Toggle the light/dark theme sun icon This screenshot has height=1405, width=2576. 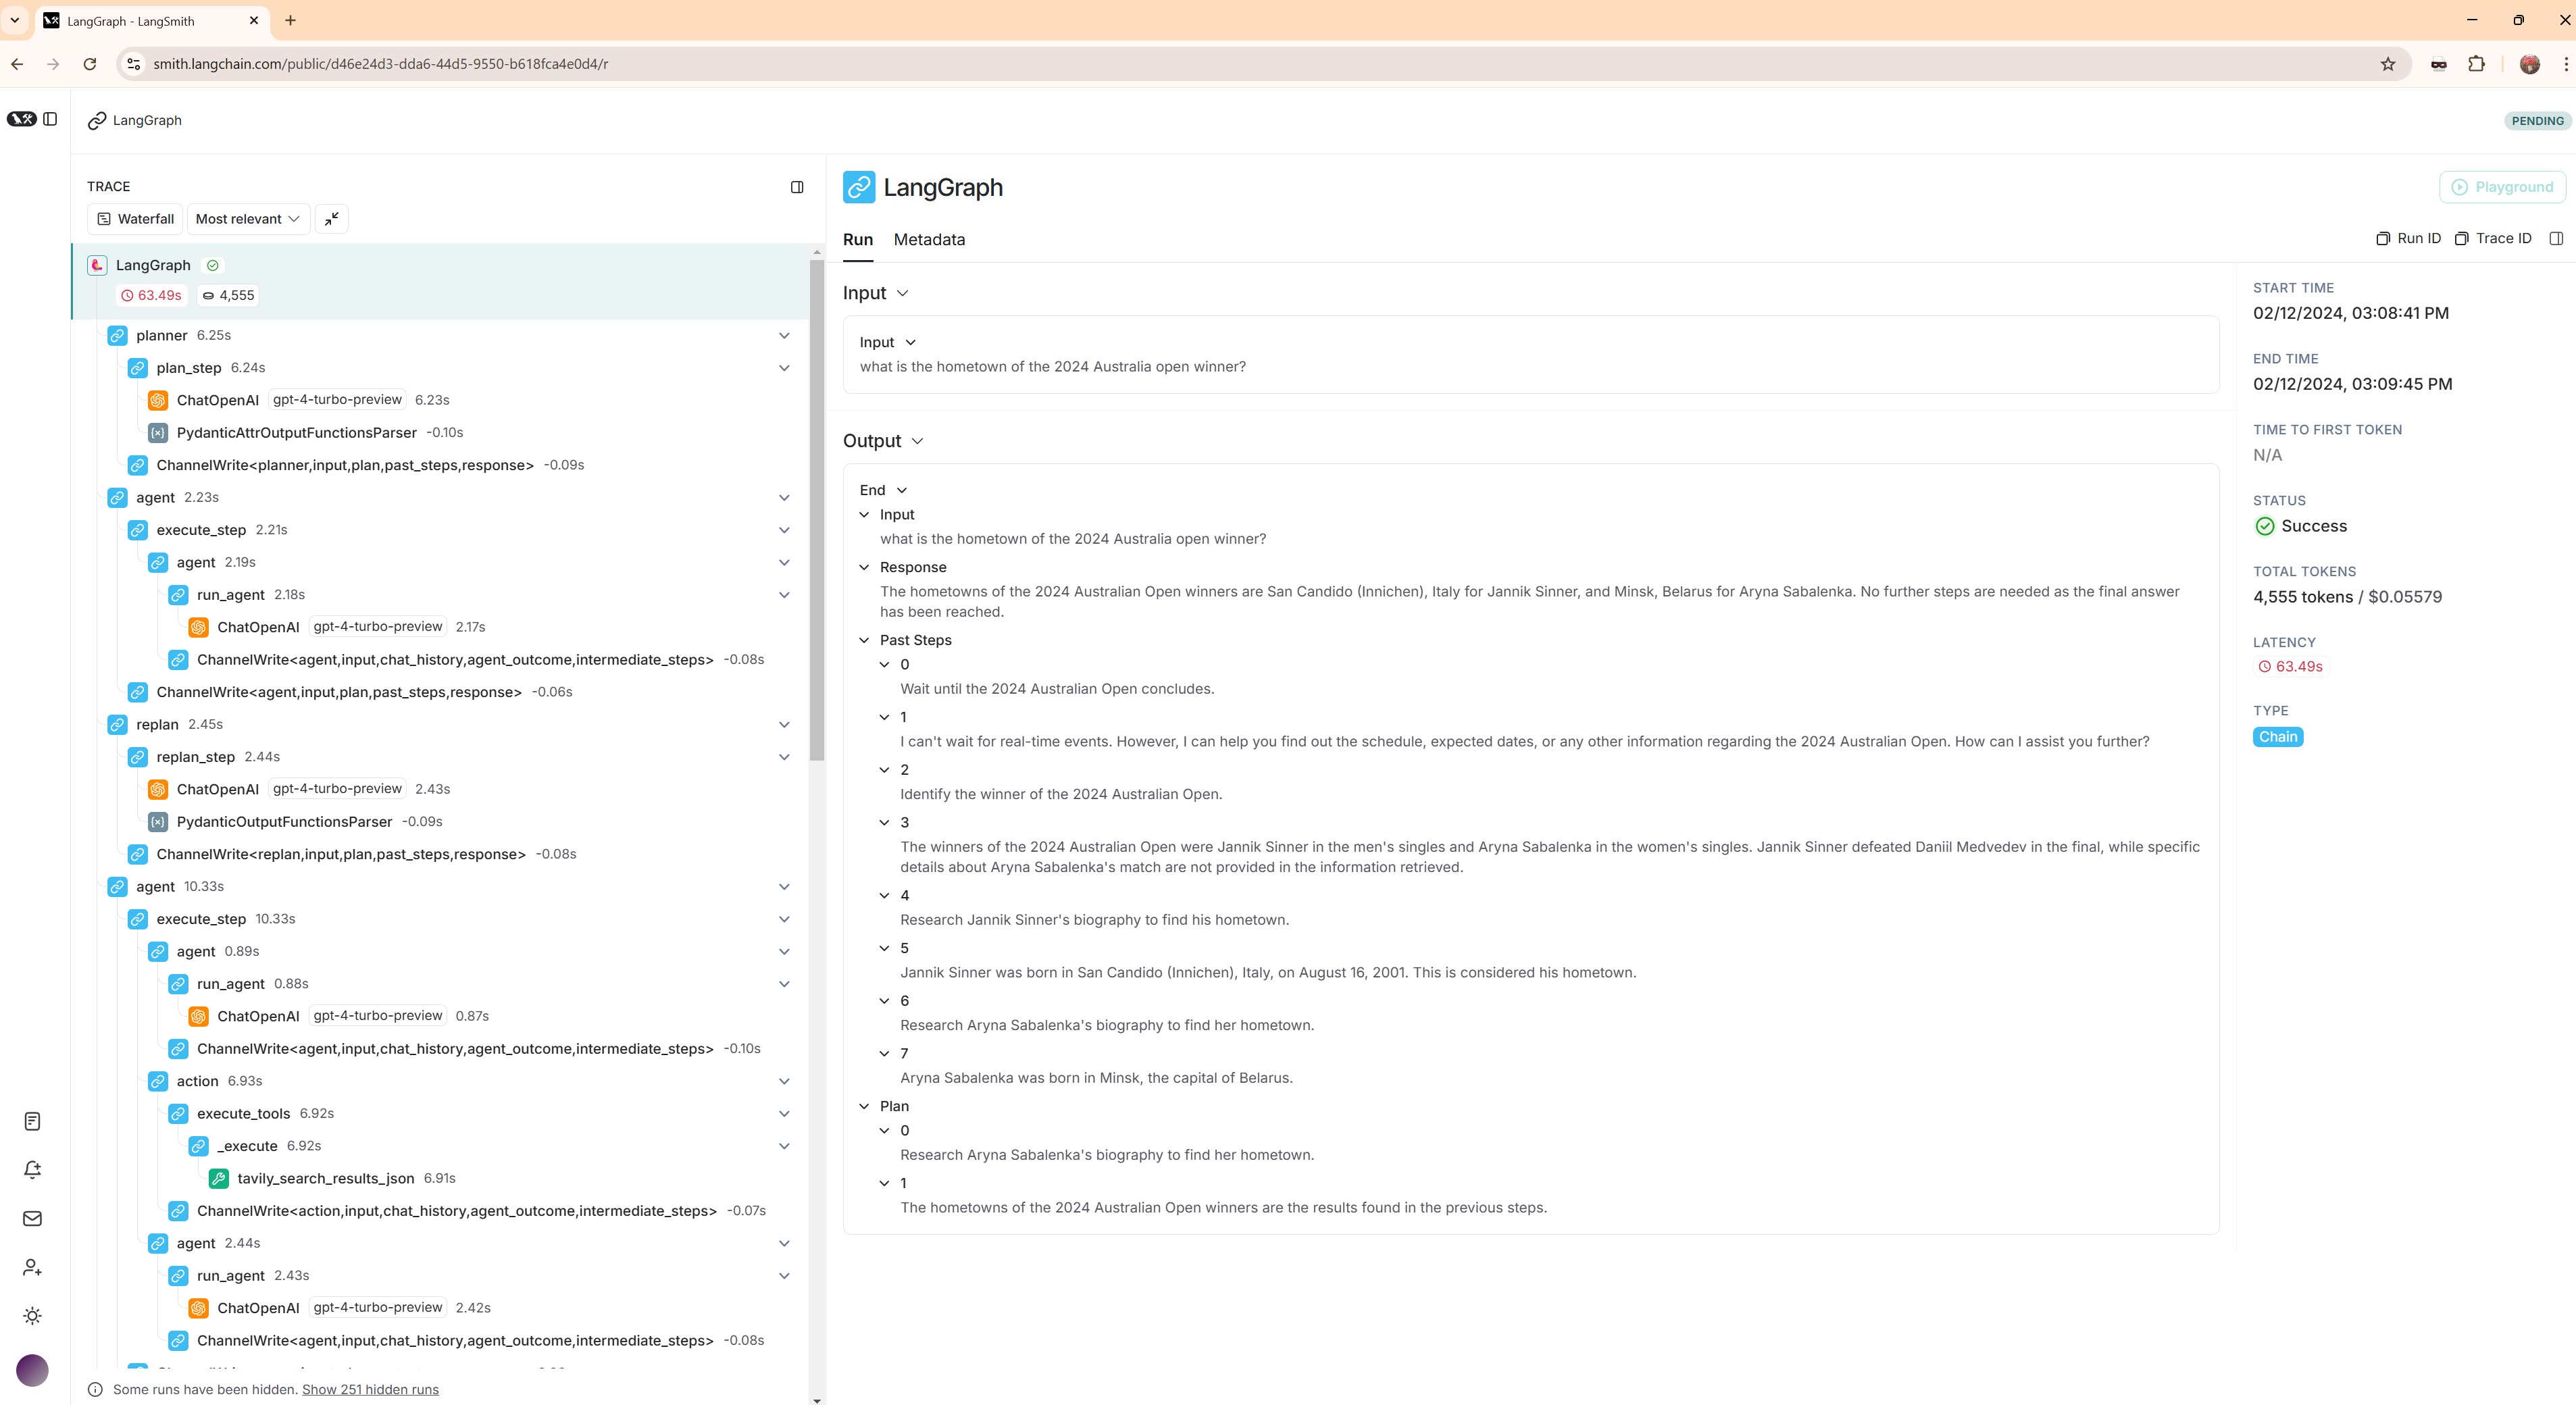pos(32,1316)
